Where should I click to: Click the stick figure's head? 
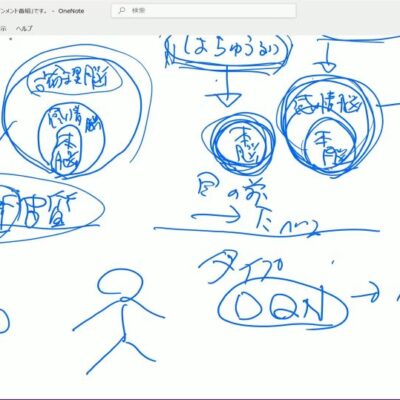(120, 284)
